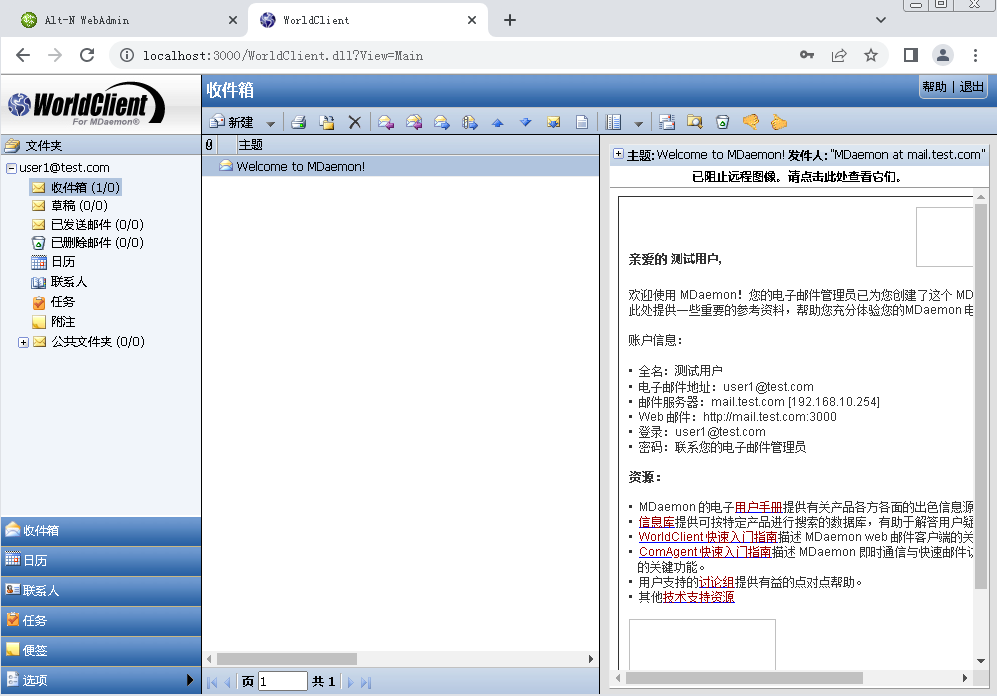The width and height of the screenshot is (997, 696).
Task: Go to previous page pager button
Action: pos(227,683)
